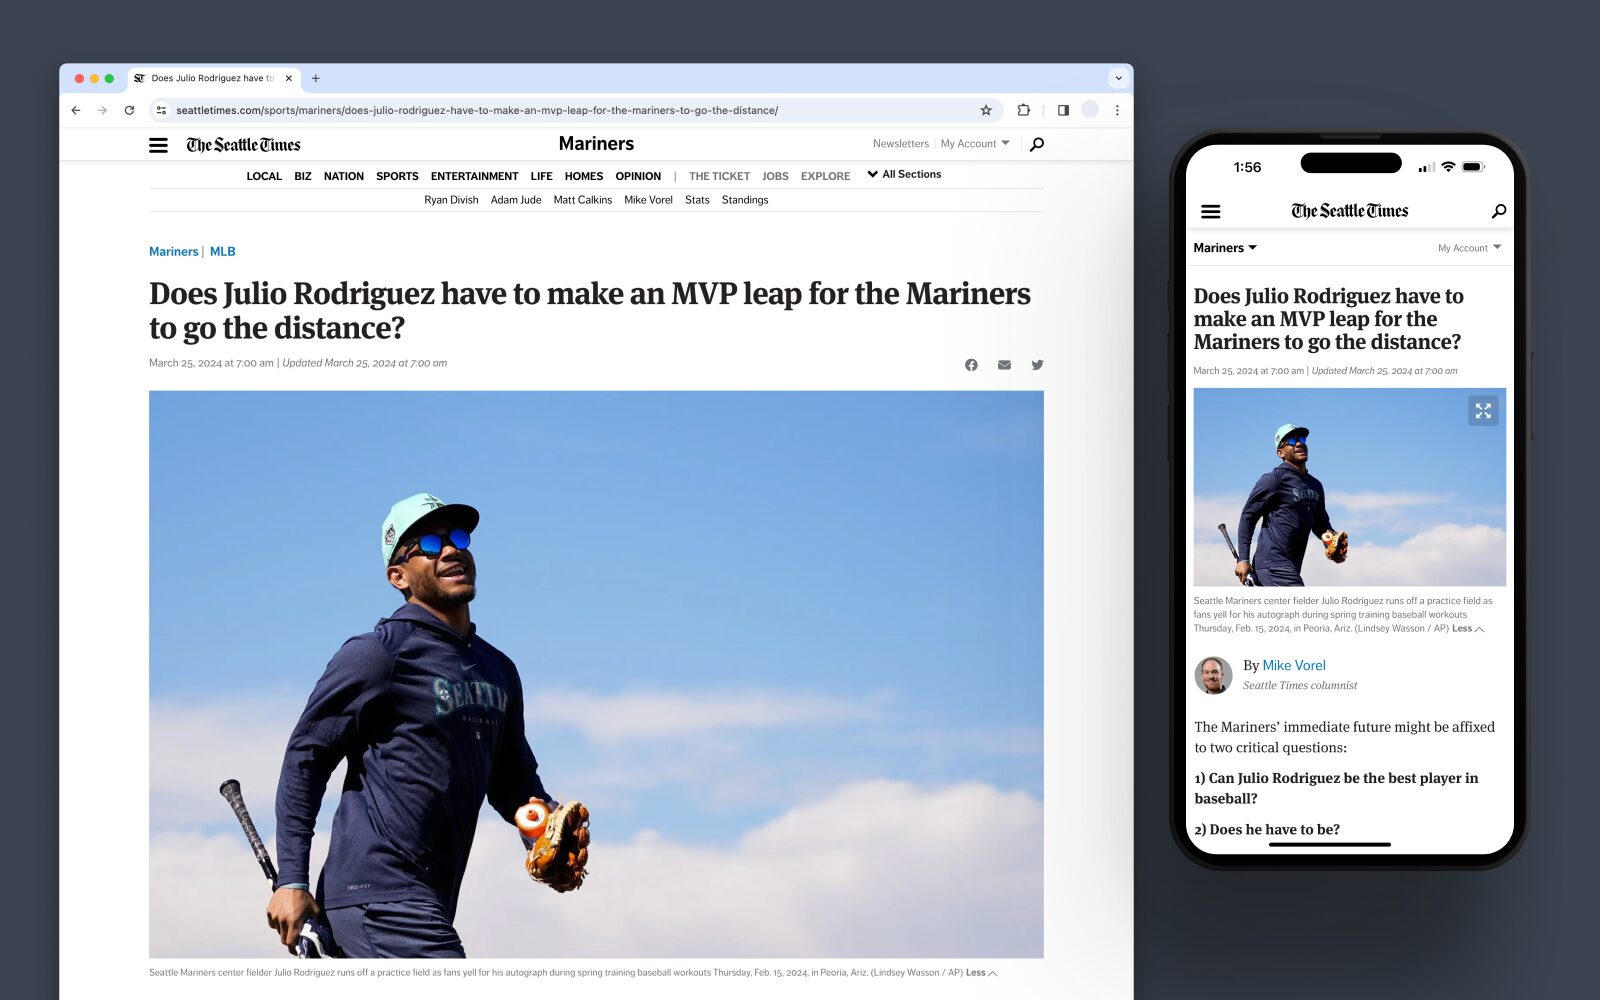
Task: Open the Chrome profile avatar
Action: (x=1090, y=110)
